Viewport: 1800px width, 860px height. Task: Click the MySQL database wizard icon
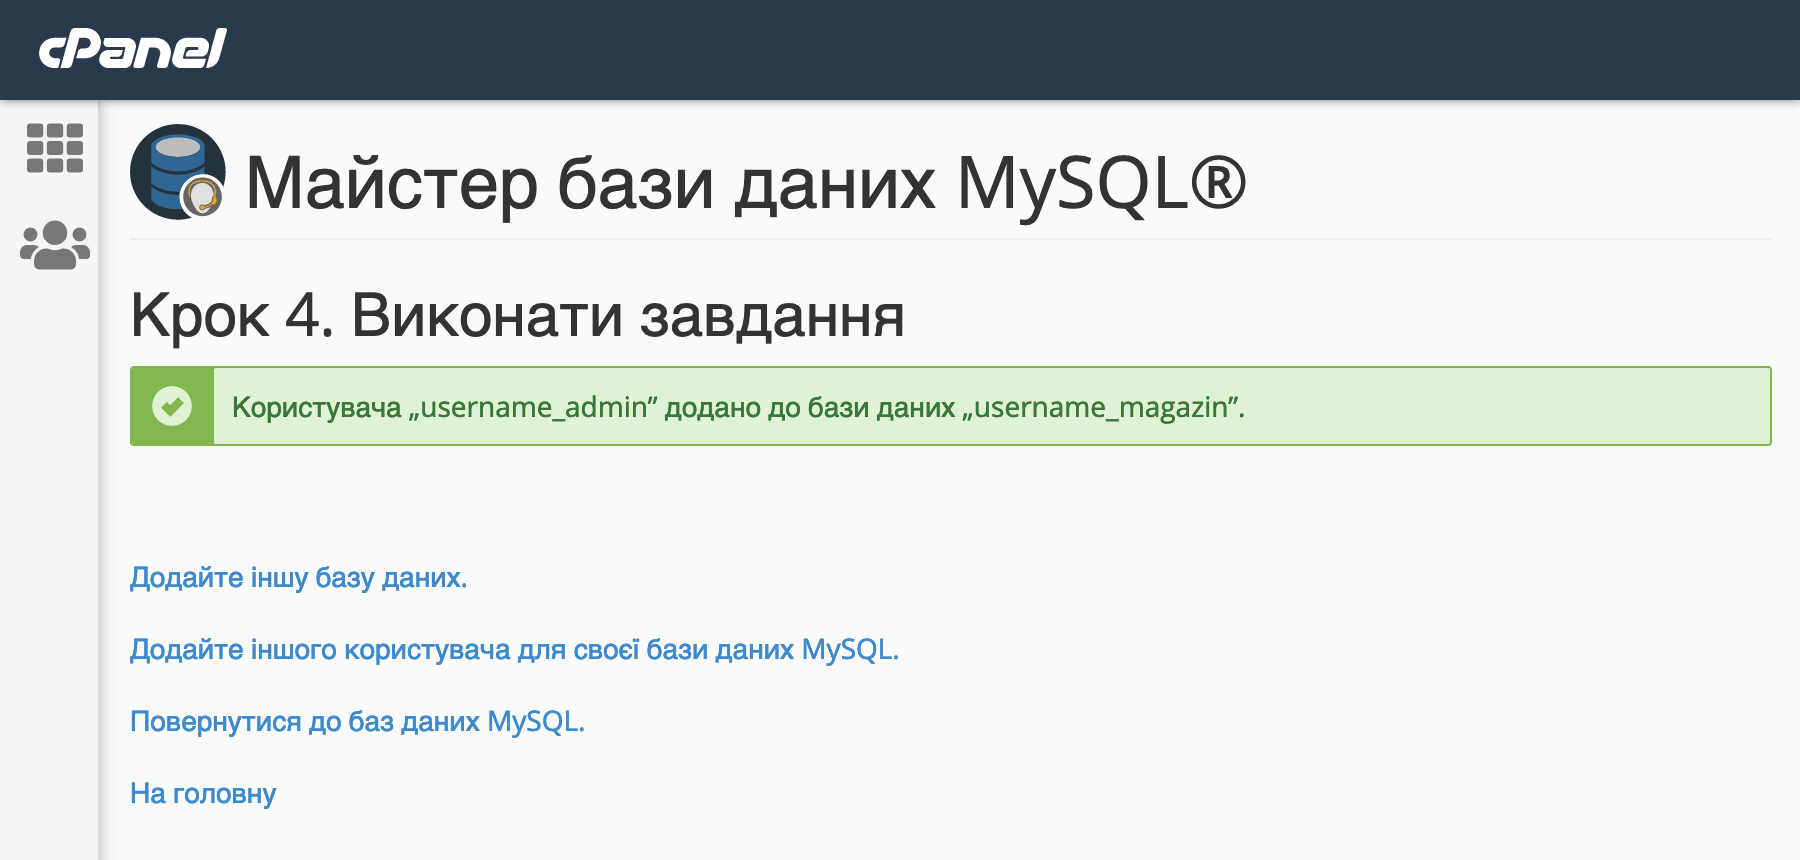178,172
